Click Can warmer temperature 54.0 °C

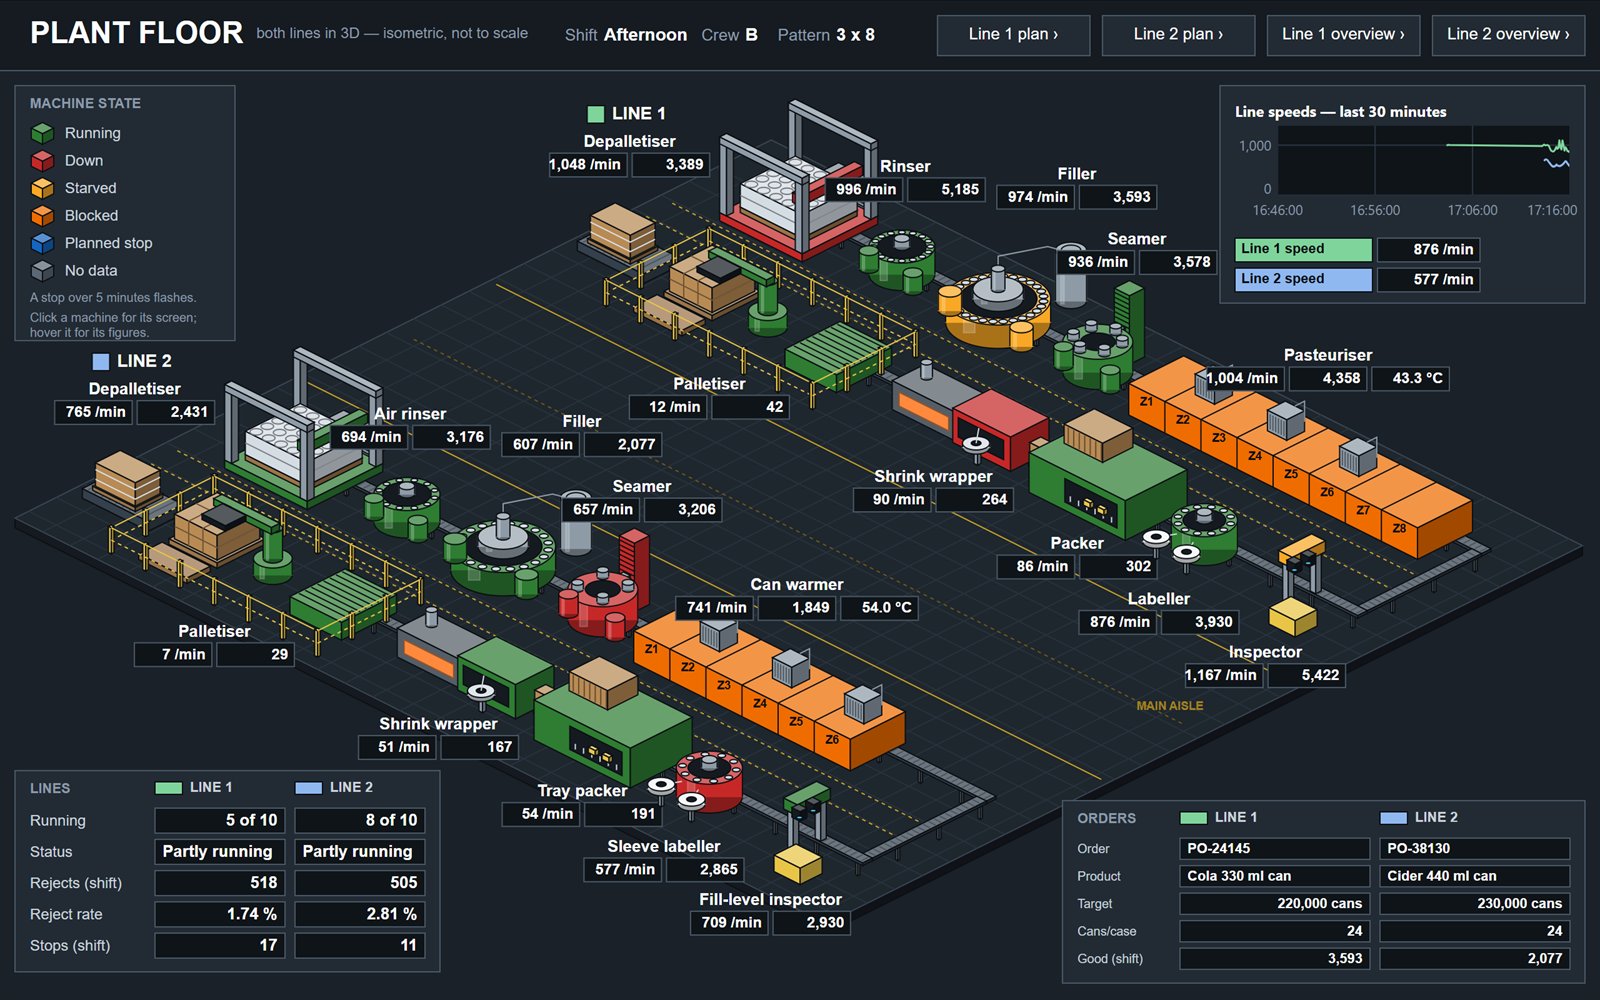click(877, 607)
